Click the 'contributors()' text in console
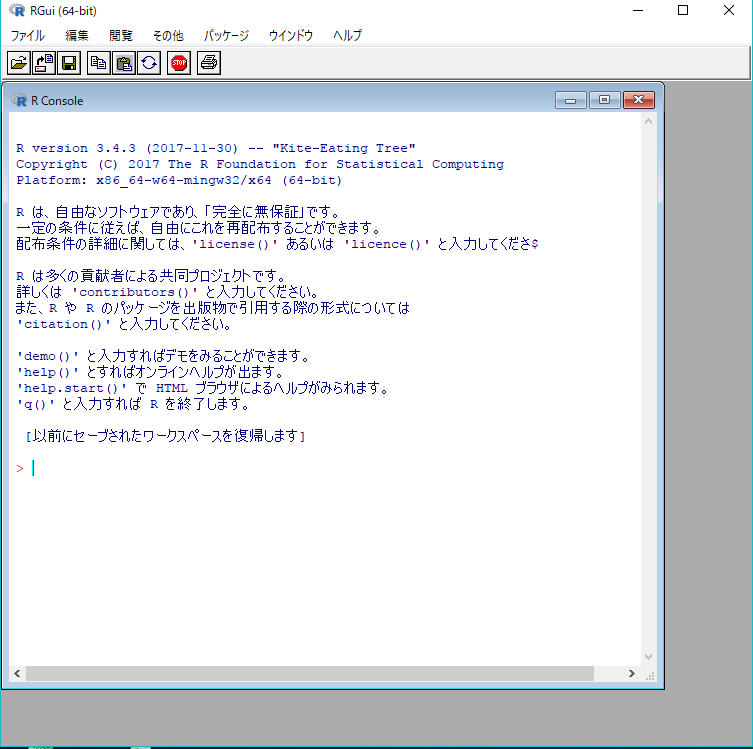 click(134, 292)
